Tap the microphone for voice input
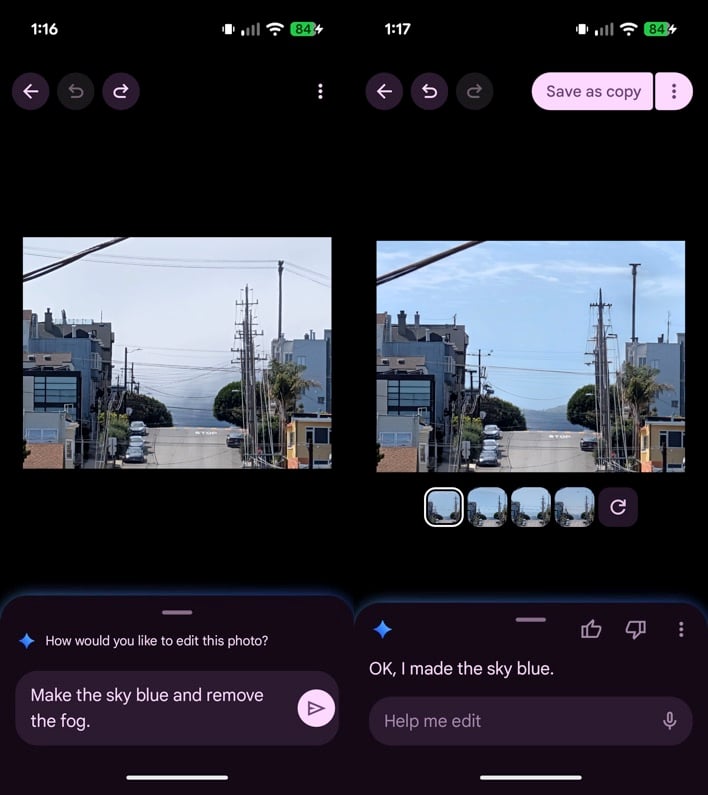The width and height of the screenshot is (708, 795). [x=669, y=721]
